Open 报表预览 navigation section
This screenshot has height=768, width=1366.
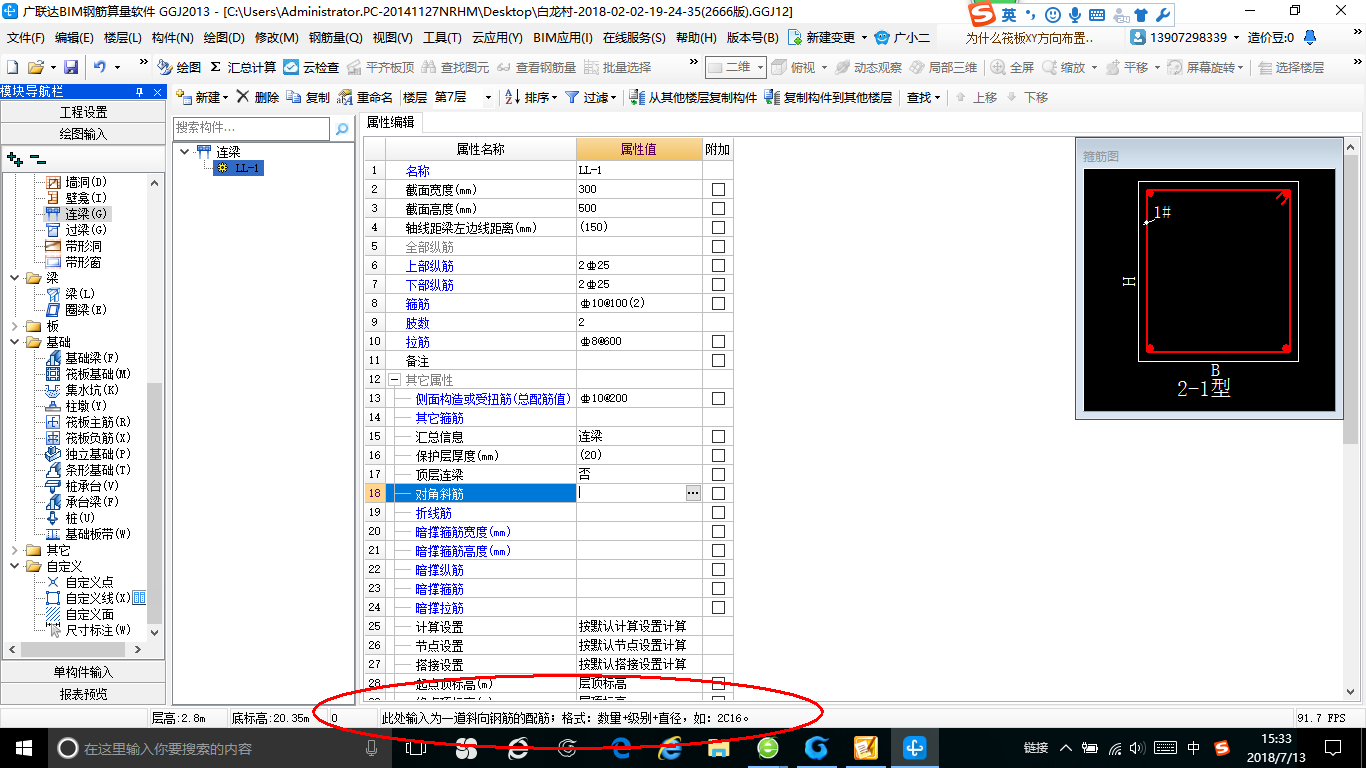(83, 693)
